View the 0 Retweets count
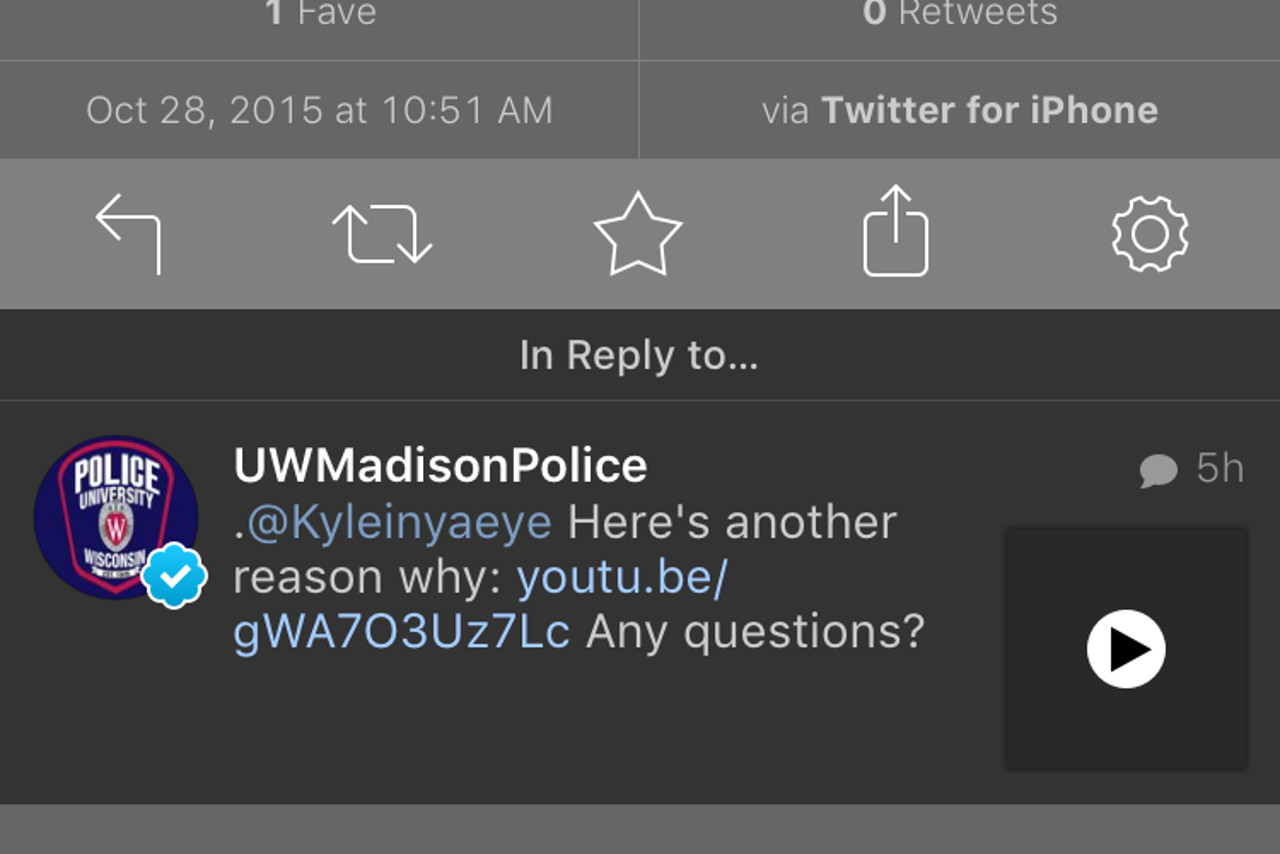 (x=960, y=13)
